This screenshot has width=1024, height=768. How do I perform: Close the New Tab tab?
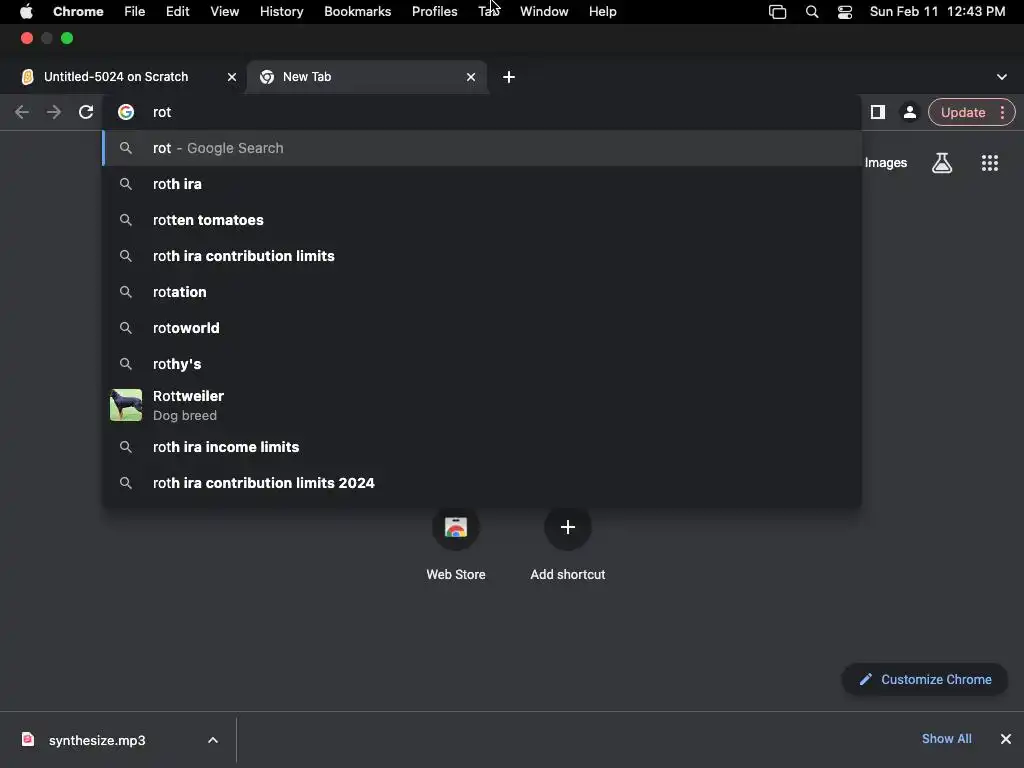(x=471, y=77)
